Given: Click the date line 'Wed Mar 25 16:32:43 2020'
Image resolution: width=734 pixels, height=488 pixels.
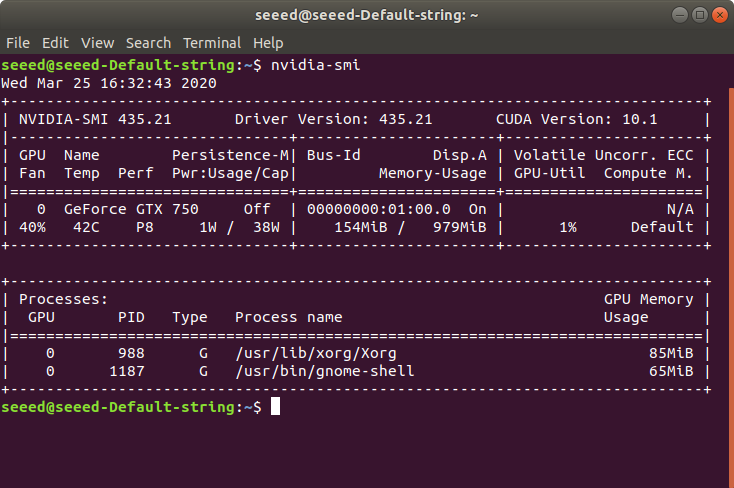Looking at the screenshot, I should point(109,83).
